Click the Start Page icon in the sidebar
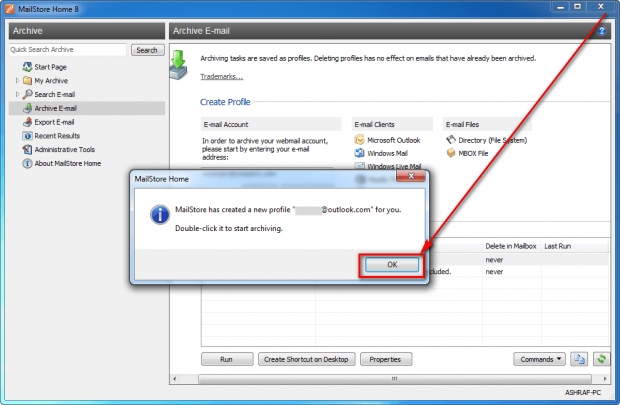The width and height of the screenshot is (620, 405). [27, 67]
